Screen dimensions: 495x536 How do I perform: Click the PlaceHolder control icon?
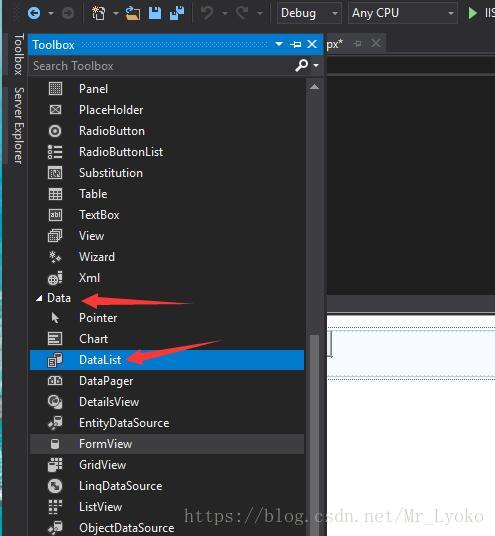click(x=55, y=109)
